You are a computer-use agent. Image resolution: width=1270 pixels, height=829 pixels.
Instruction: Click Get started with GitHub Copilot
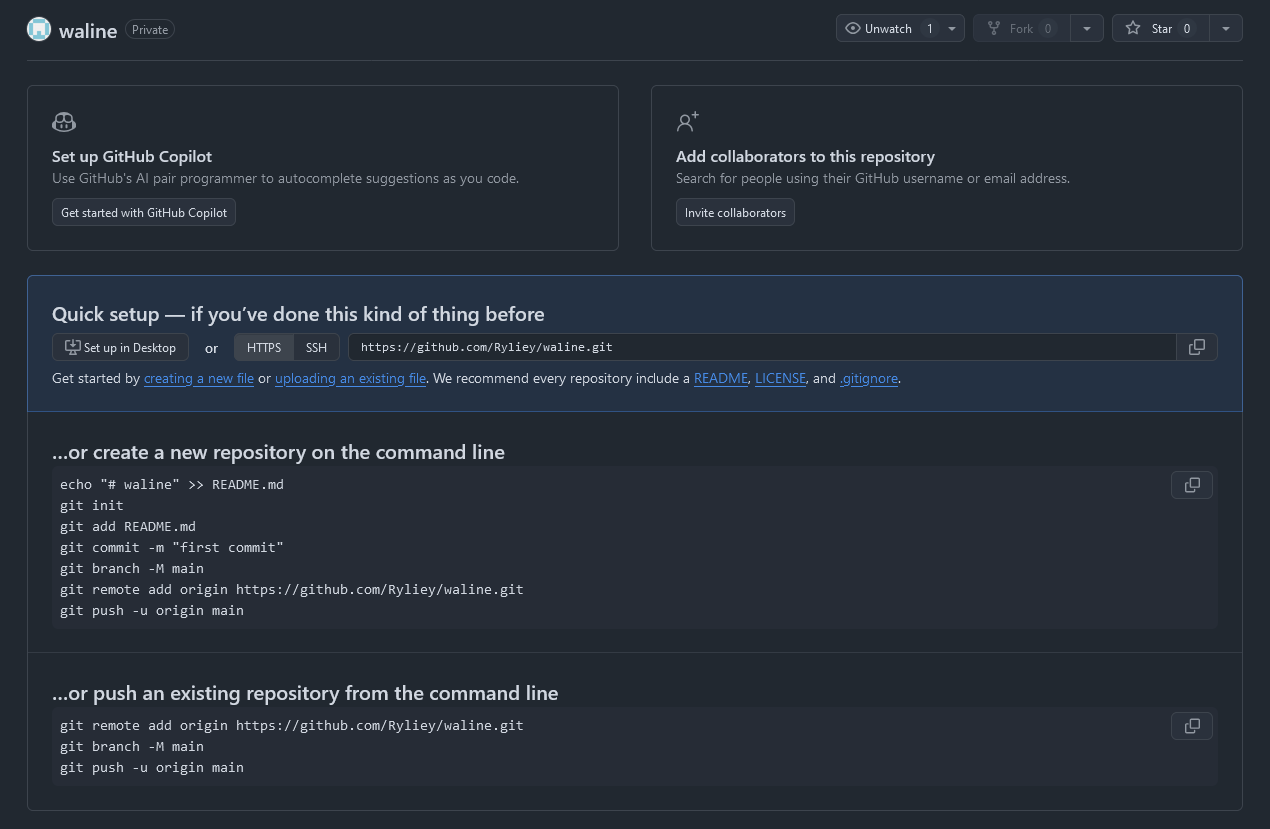143,212
